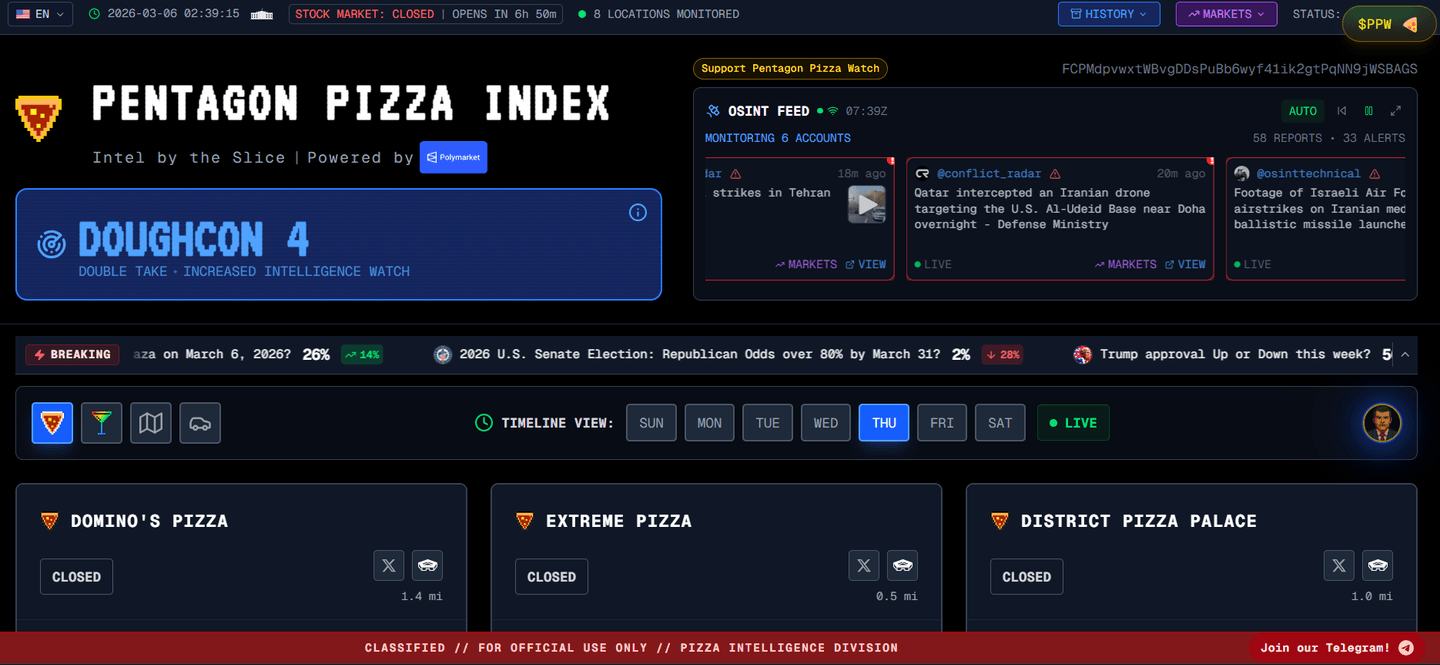
Task: Select the pizza places view tab
Action: point(52,423)
